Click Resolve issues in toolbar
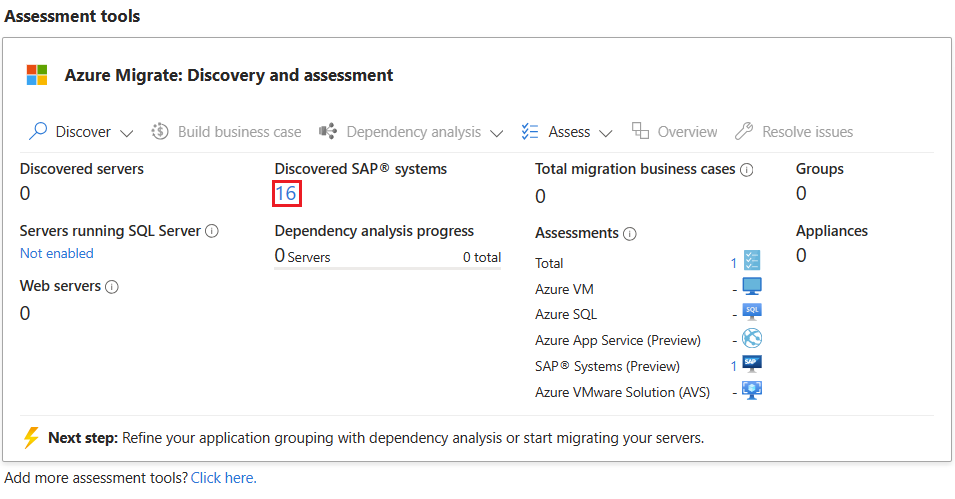Image resolution: width=955 pixels, height=499 pixels. click(x=794, y=132)
